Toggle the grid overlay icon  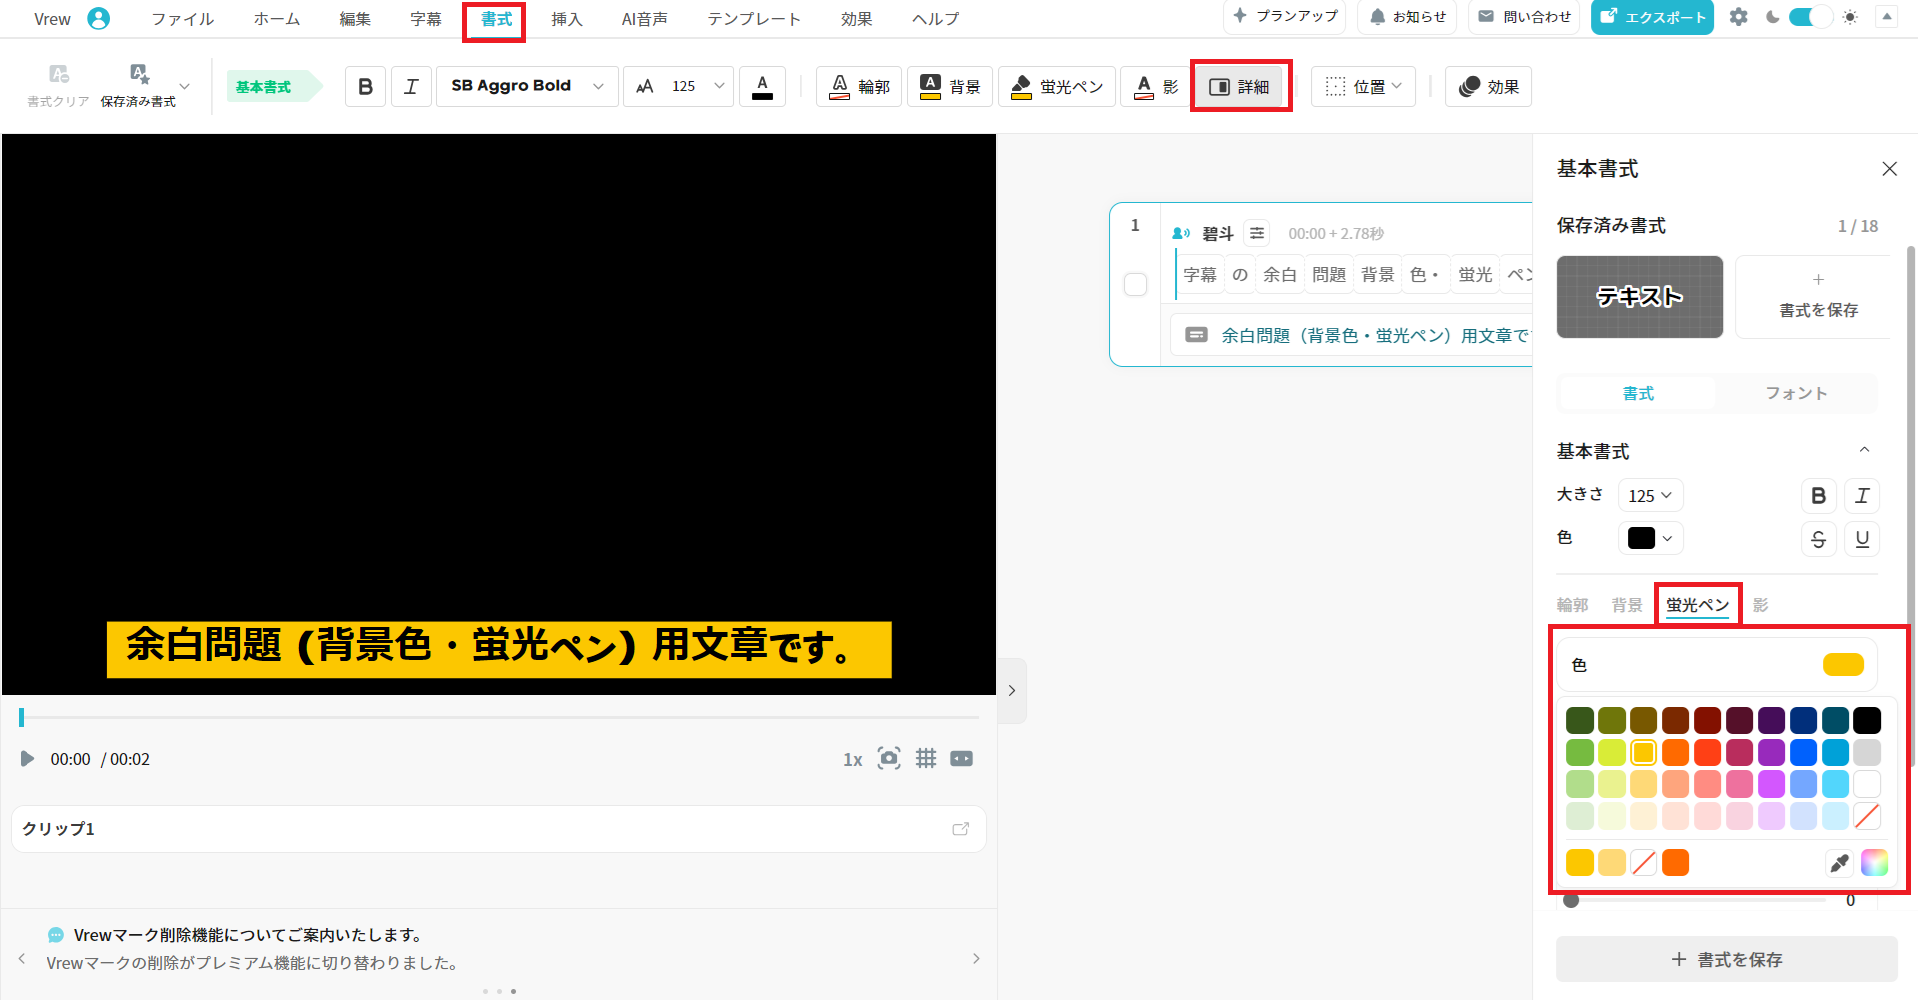(x=926, y=758)
